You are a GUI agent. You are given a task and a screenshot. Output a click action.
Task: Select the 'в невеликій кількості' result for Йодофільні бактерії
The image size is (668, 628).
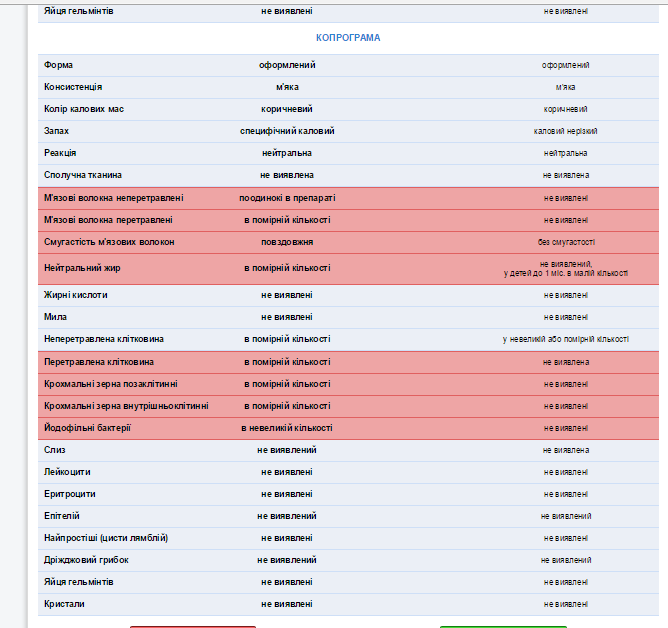(287, 427)
